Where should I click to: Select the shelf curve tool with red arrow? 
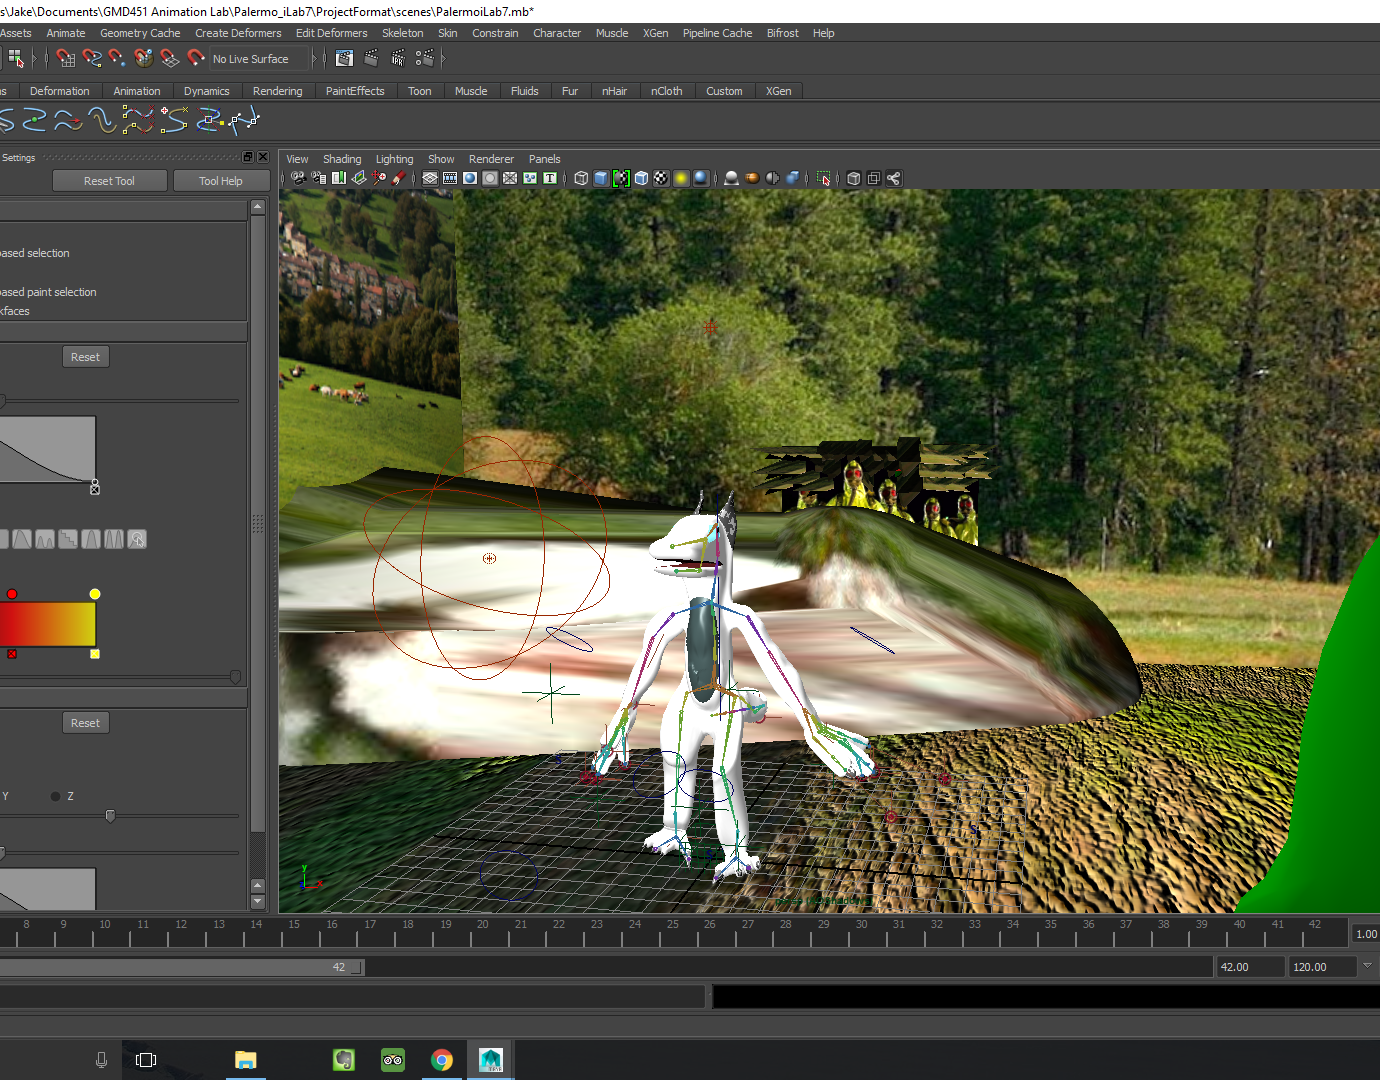[69, 121]
